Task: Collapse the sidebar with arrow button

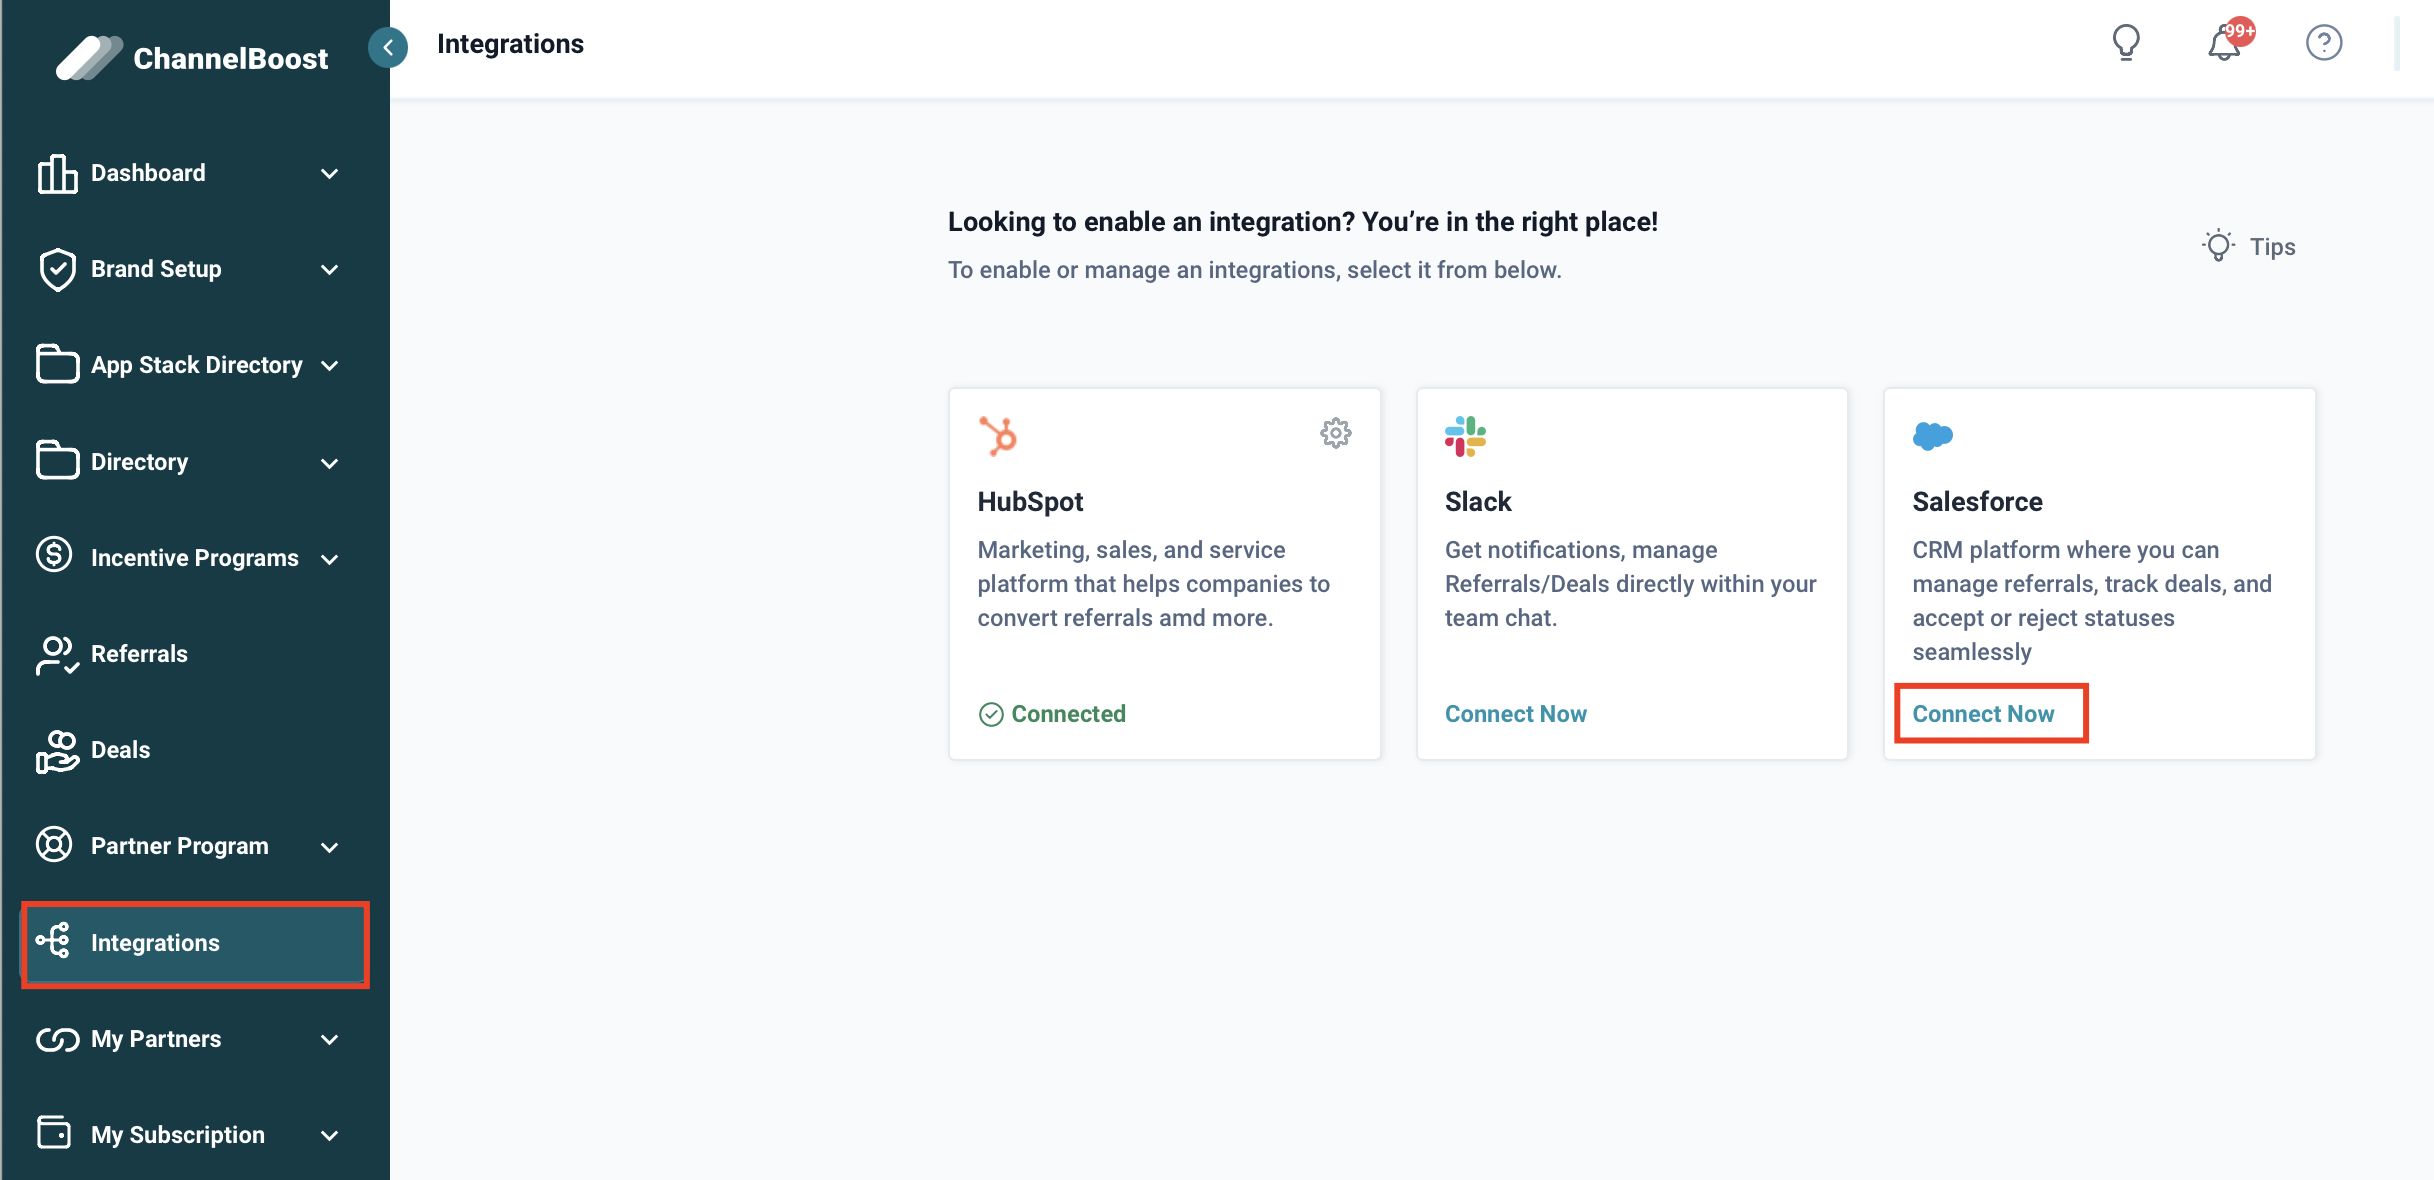Action: [x=388, y=47]
